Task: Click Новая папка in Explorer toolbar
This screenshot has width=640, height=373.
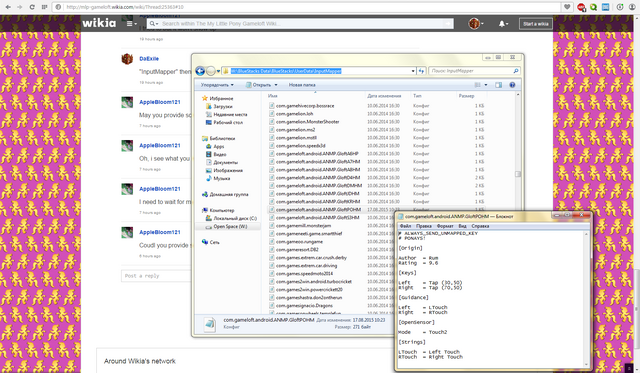Action: tap(302, 85)
